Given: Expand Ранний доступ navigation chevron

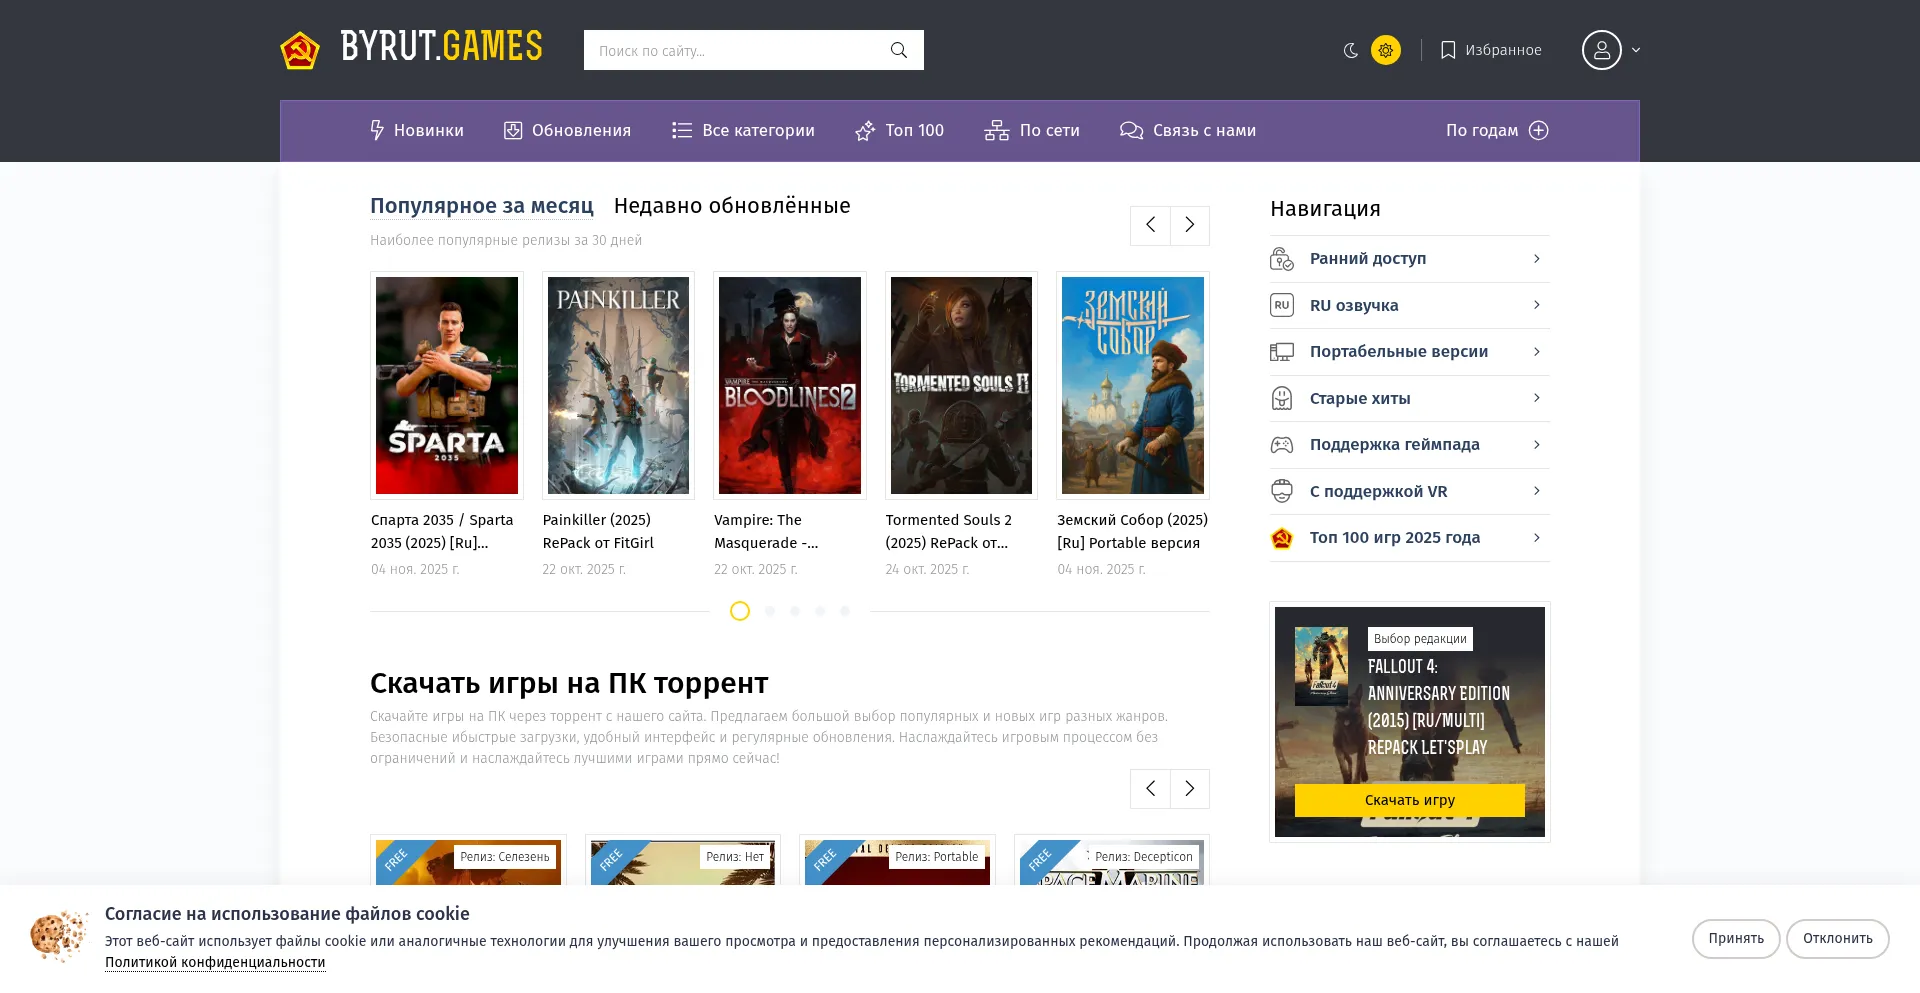Looking at the screenshot, I should 1536,259.
